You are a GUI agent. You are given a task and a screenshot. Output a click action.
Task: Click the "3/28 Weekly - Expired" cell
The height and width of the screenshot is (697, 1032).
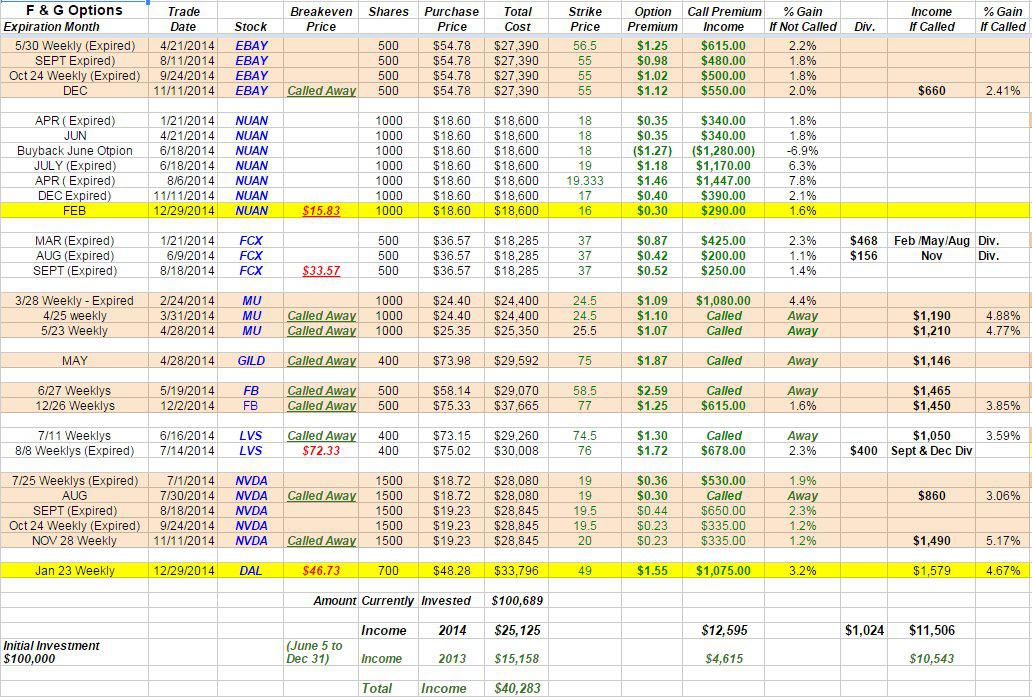click(74, 301)
